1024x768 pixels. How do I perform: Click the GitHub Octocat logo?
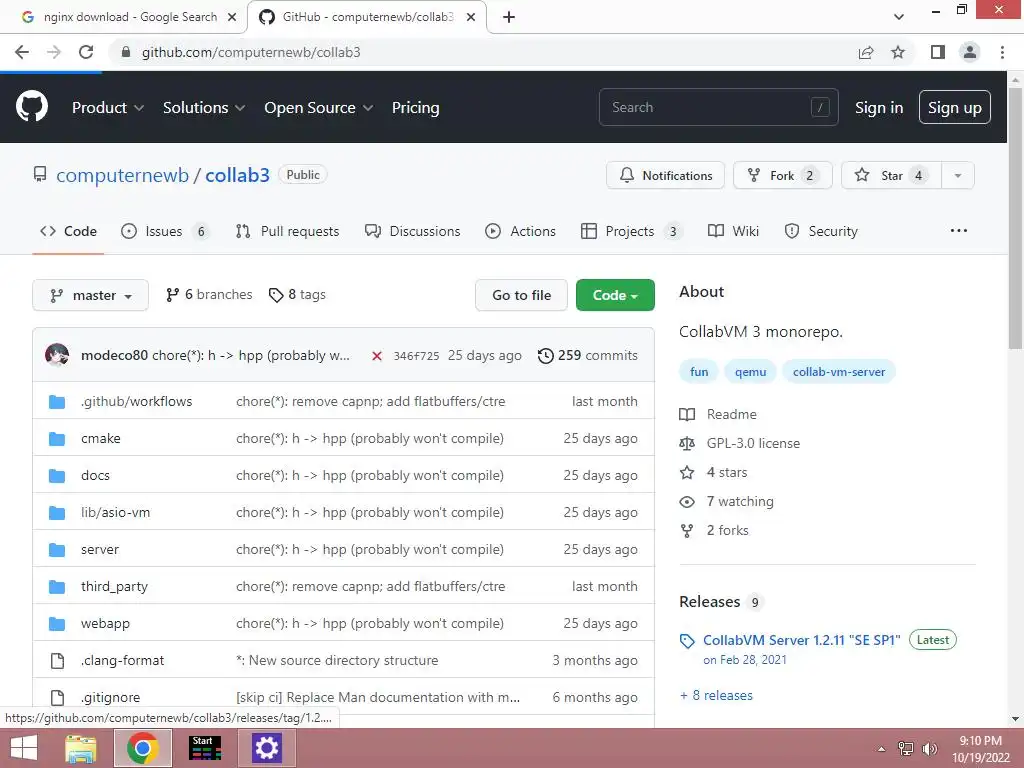(31, 107)
